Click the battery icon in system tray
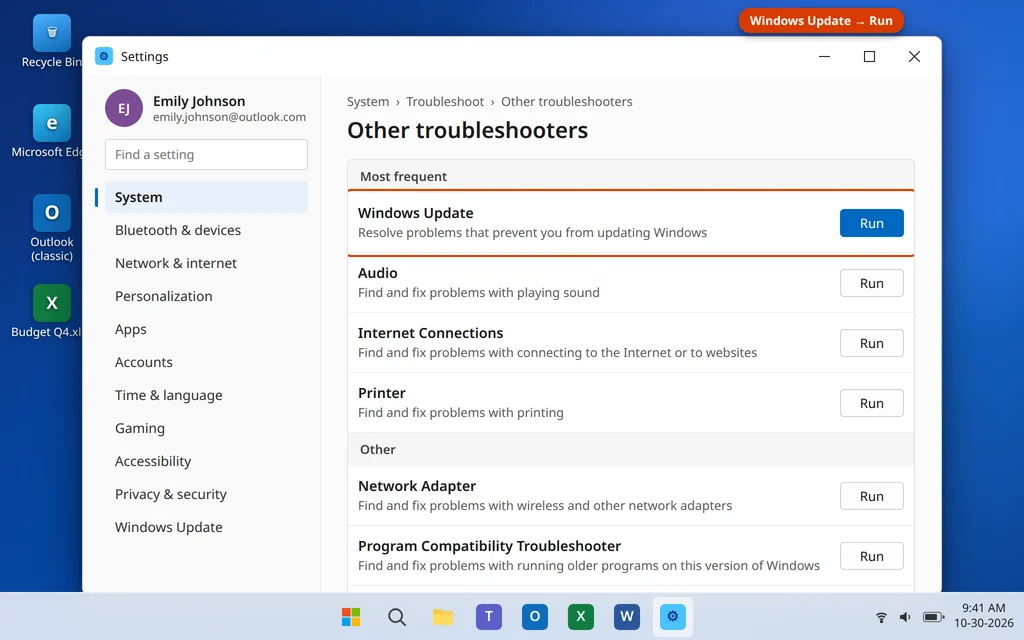1024x640 pixels. (933, 616)
